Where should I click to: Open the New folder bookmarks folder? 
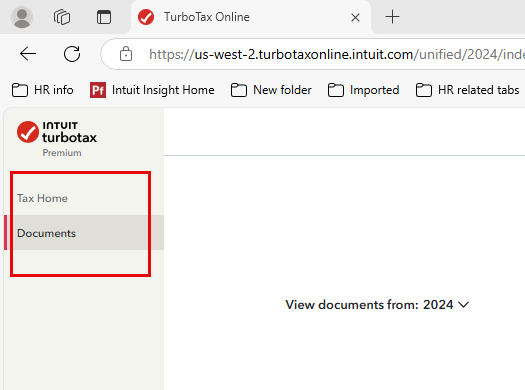click(x=271, y=90)
